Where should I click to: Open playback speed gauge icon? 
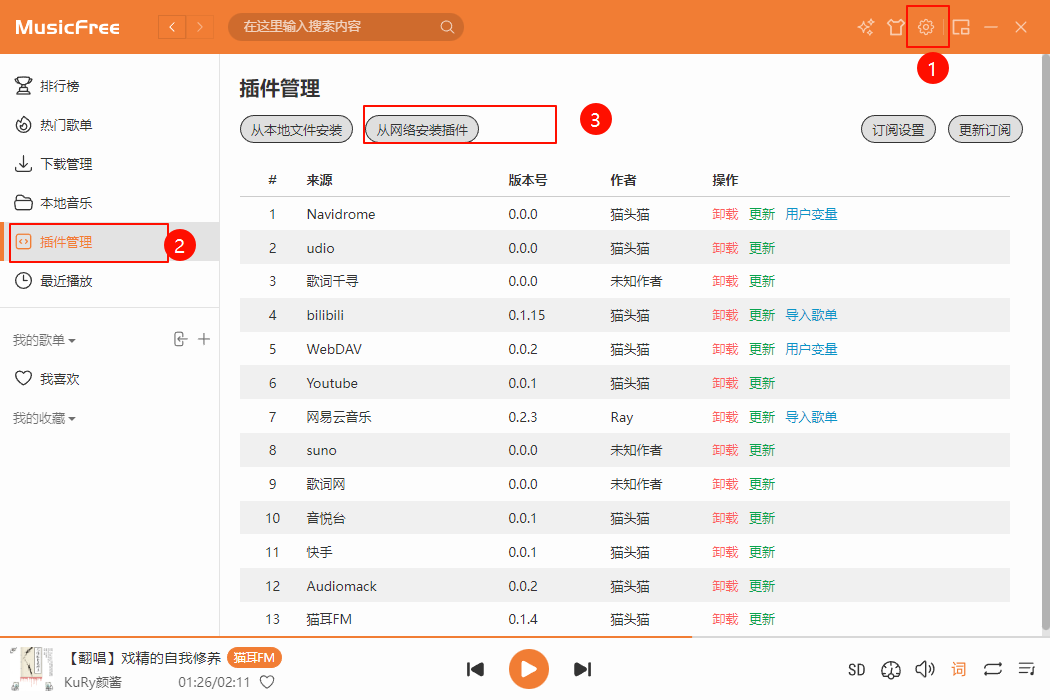click(891, 669)
